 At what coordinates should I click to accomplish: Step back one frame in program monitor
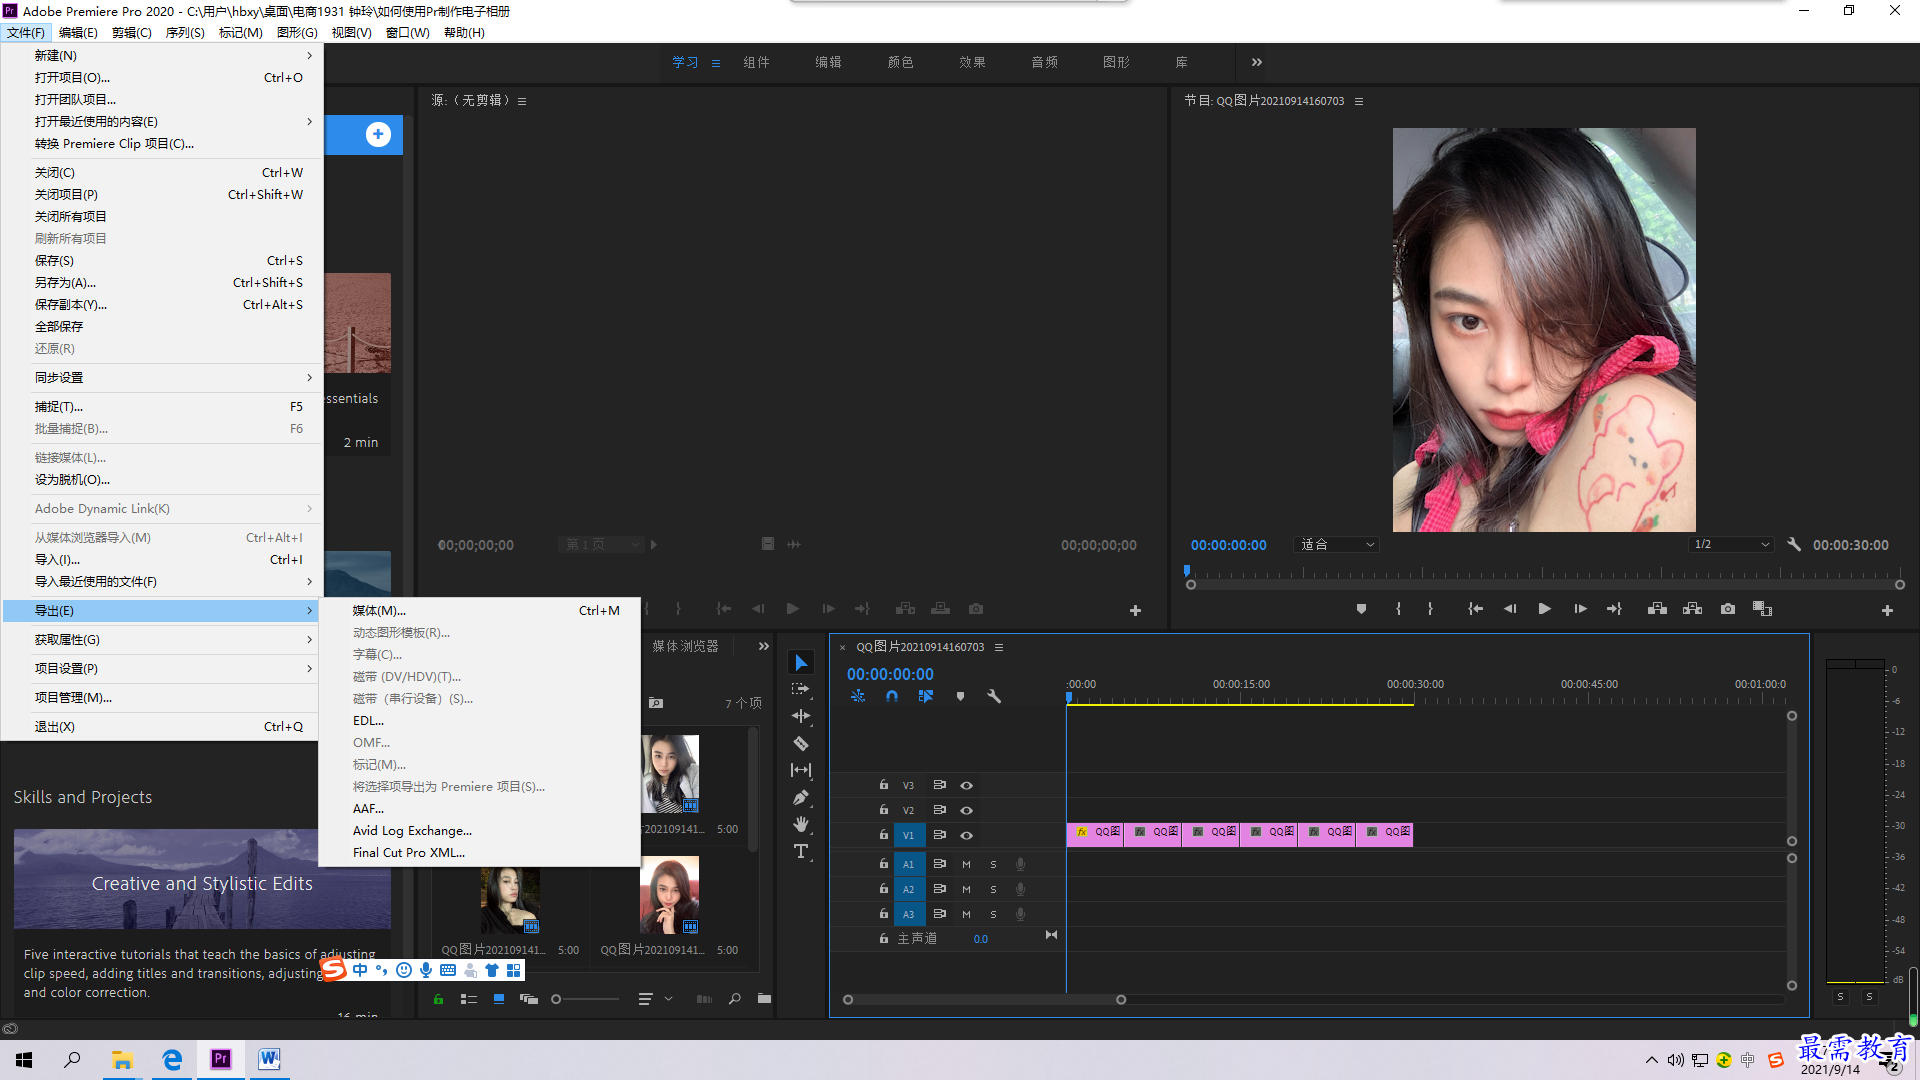tap(1510, 609)
